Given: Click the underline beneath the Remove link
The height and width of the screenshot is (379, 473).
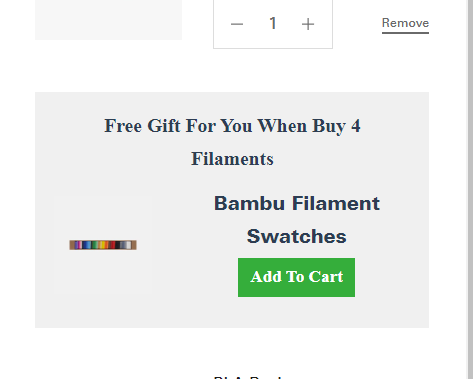Looking at the screenshot, I should 405,33.
